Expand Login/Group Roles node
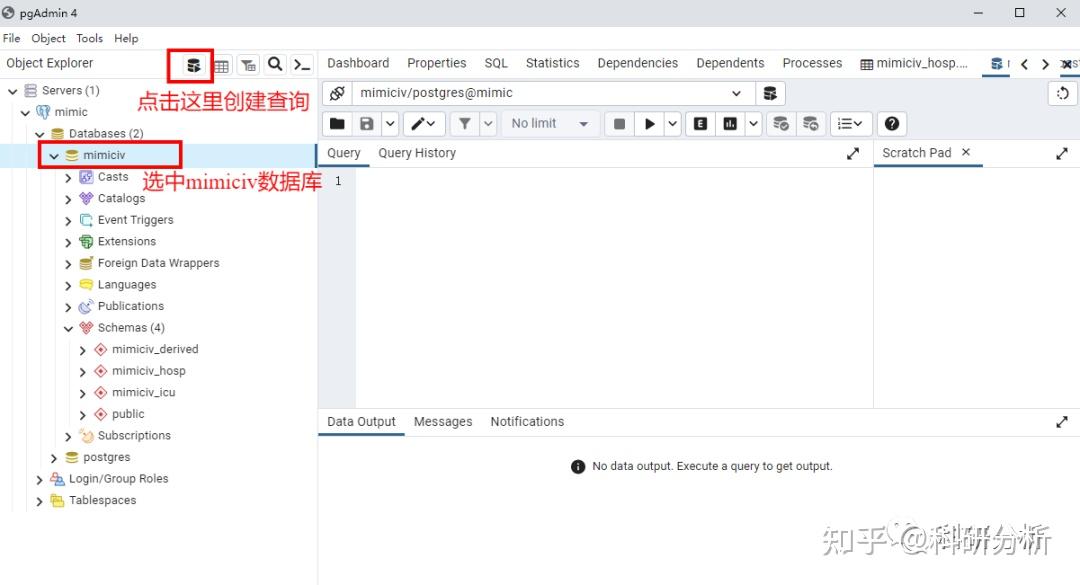Screen dimensions: 1080x585 39,480
